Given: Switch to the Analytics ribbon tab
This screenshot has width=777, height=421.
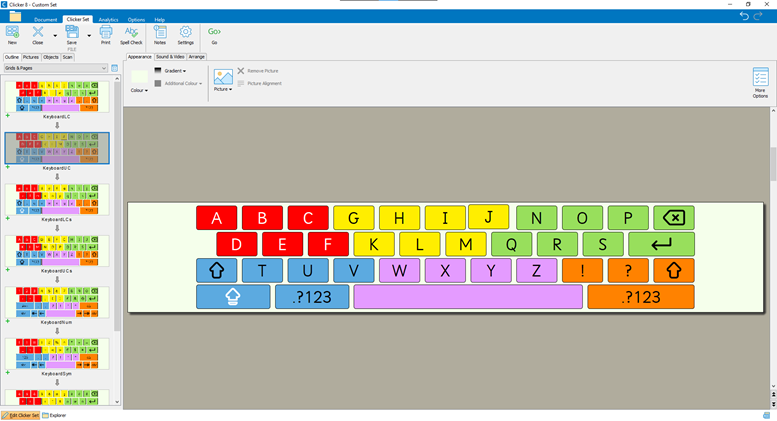Looking at the screenshot, I should pos(108,19).
